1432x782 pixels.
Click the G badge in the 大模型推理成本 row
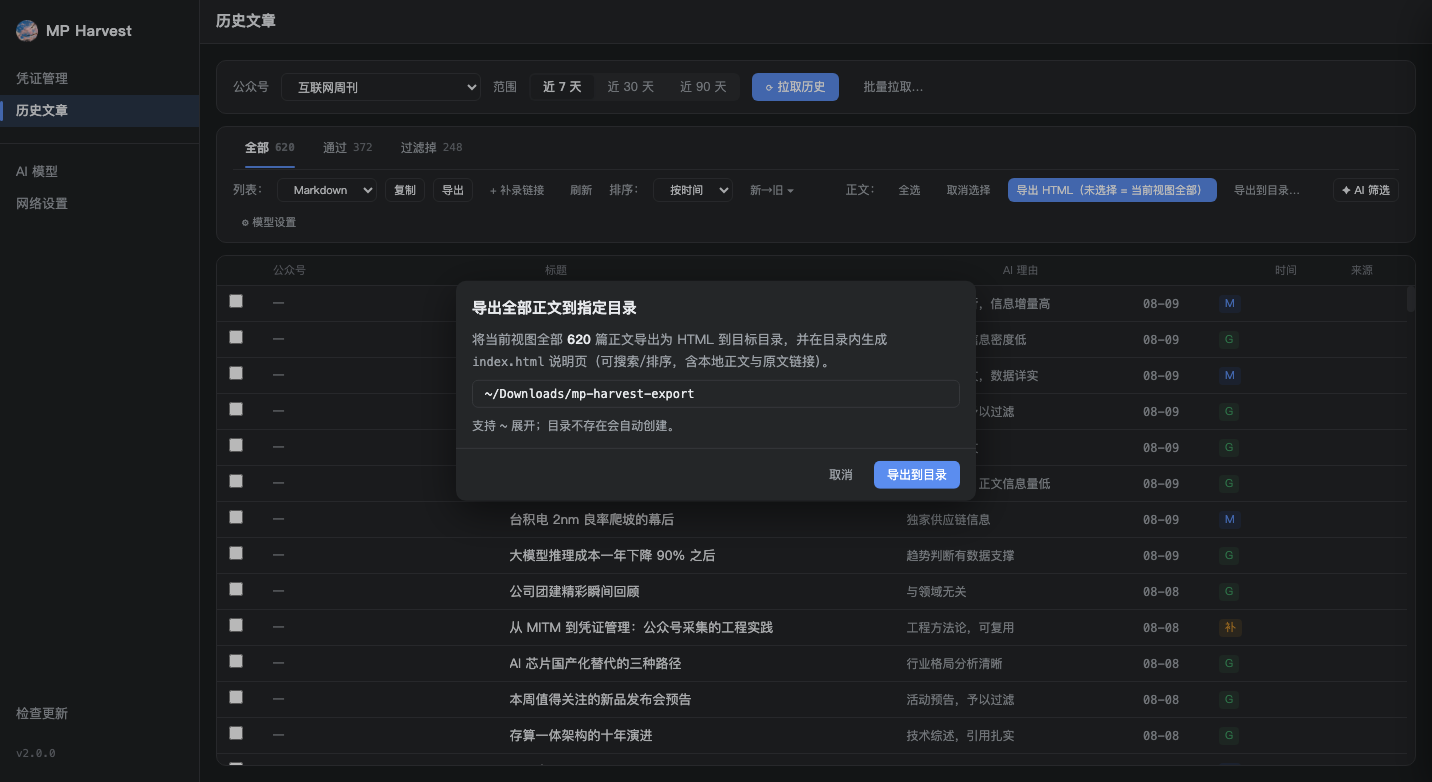pos(1230,556)
